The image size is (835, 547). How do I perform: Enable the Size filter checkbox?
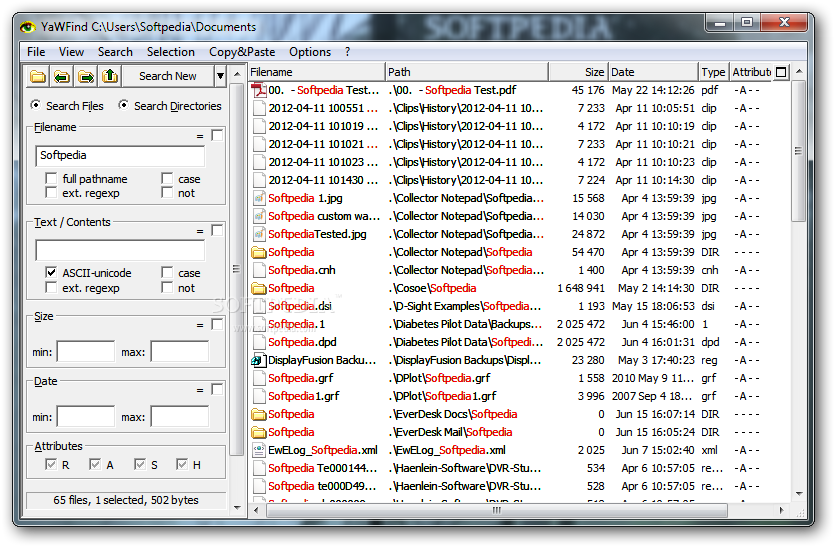coord(217,324)
